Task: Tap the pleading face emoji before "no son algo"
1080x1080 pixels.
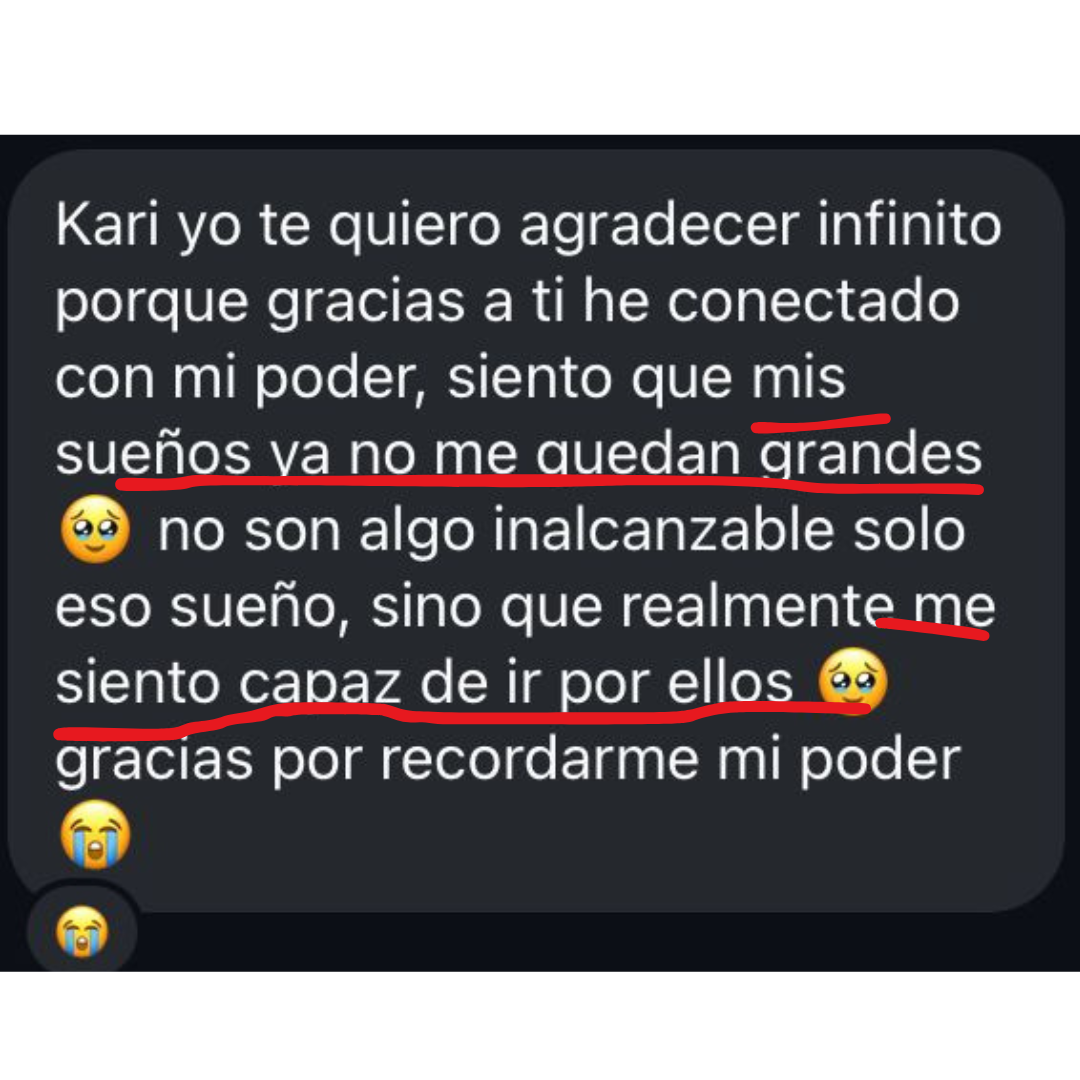Action: [x=95, y=529]
